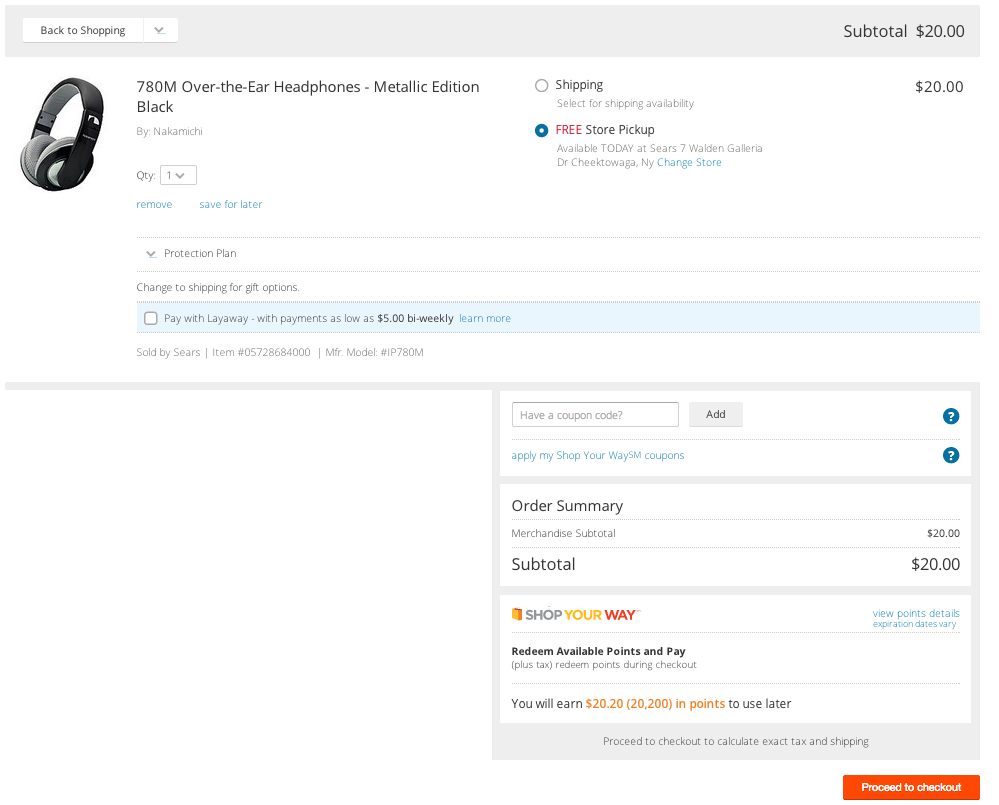Click the 'Mfr. Model: #IP780M' text
This screenshot has height=805, width=999.
(x=375, y=352)
